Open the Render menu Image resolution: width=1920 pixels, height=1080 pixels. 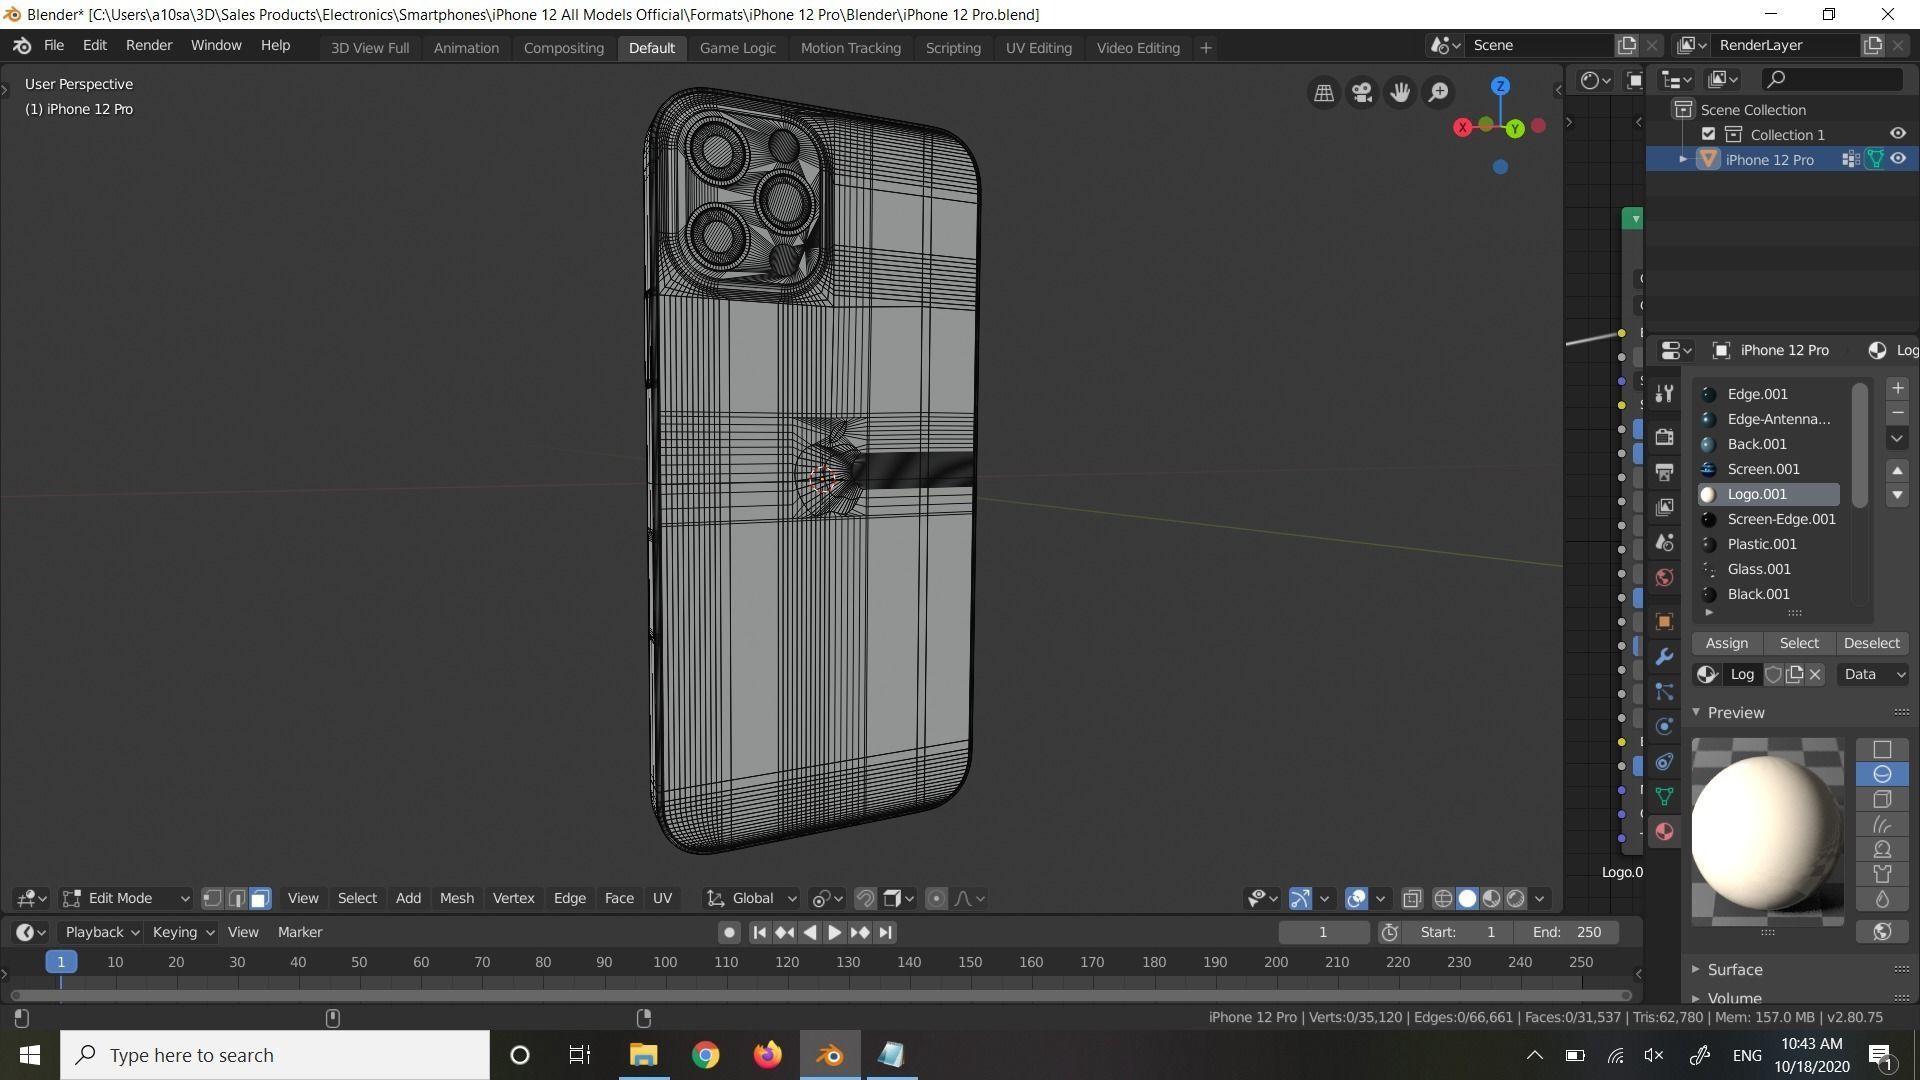tap(149, 45)
